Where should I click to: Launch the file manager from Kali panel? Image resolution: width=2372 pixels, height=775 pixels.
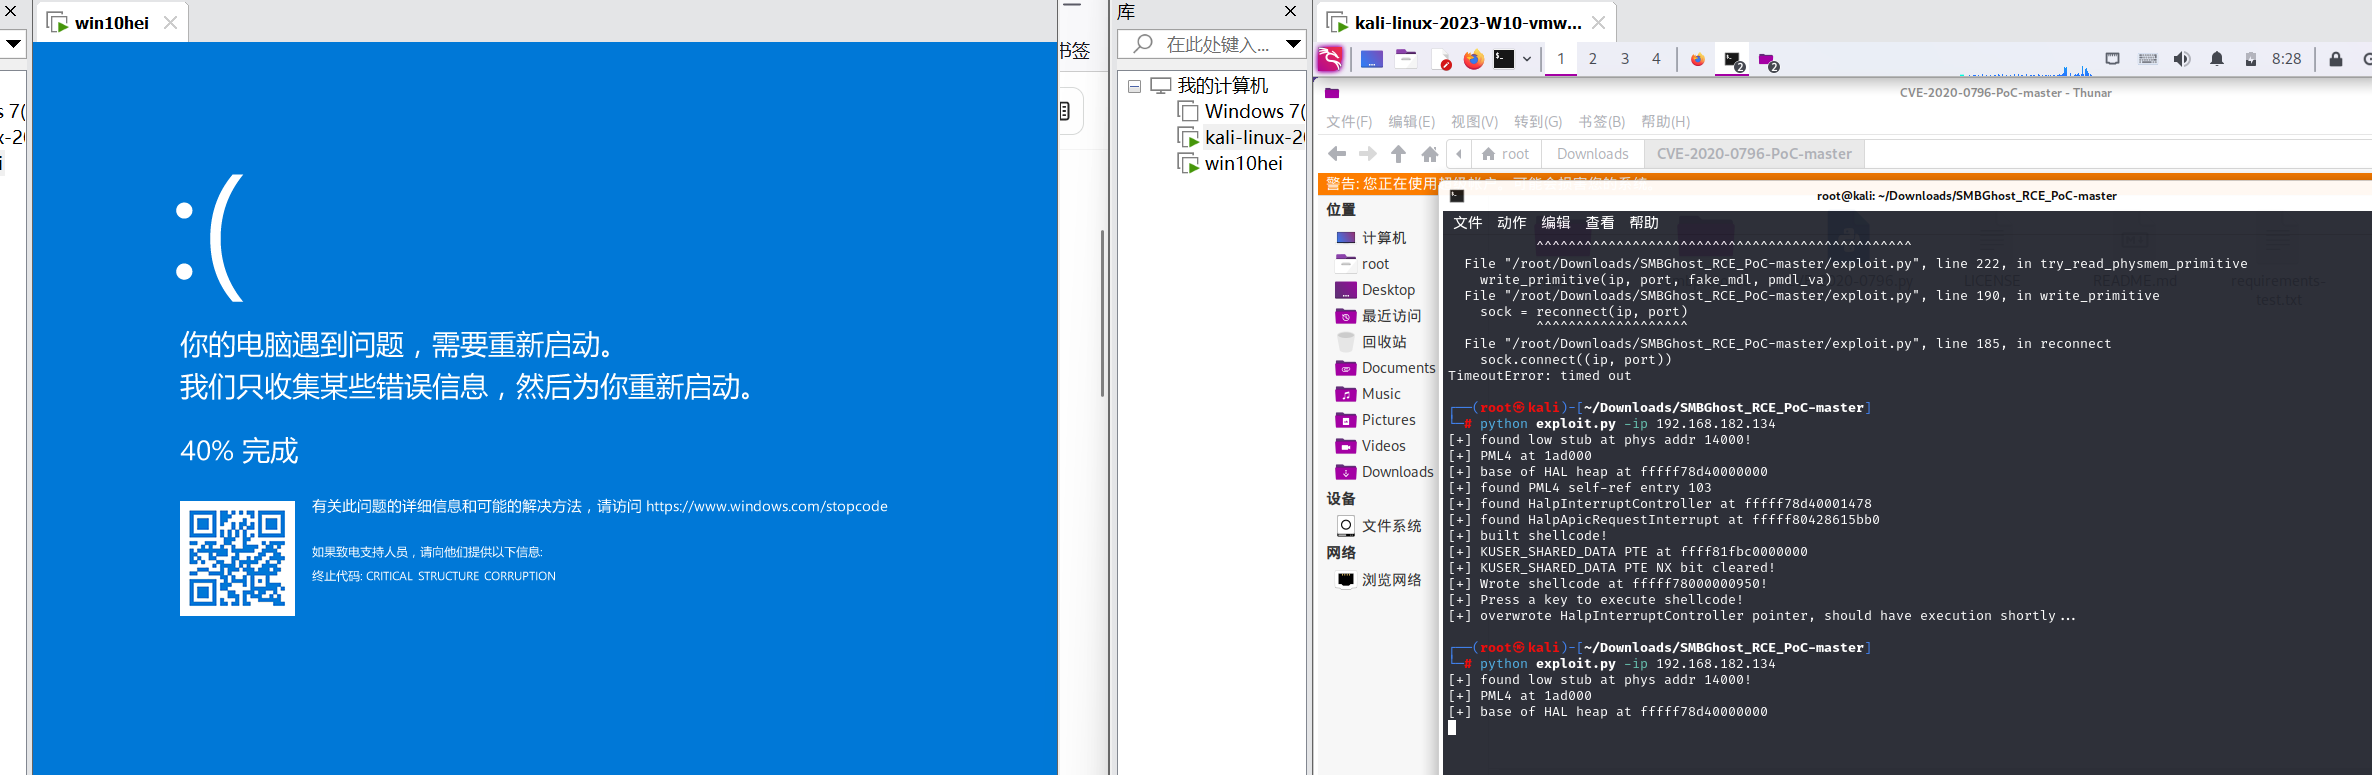click(1406, 59)
